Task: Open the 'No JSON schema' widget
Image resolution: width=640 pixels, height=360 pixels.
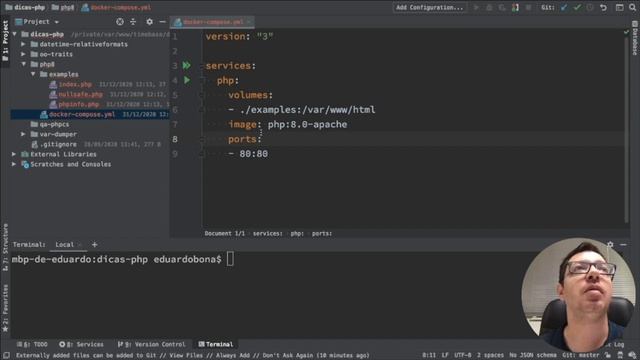Action: [533, 356]
